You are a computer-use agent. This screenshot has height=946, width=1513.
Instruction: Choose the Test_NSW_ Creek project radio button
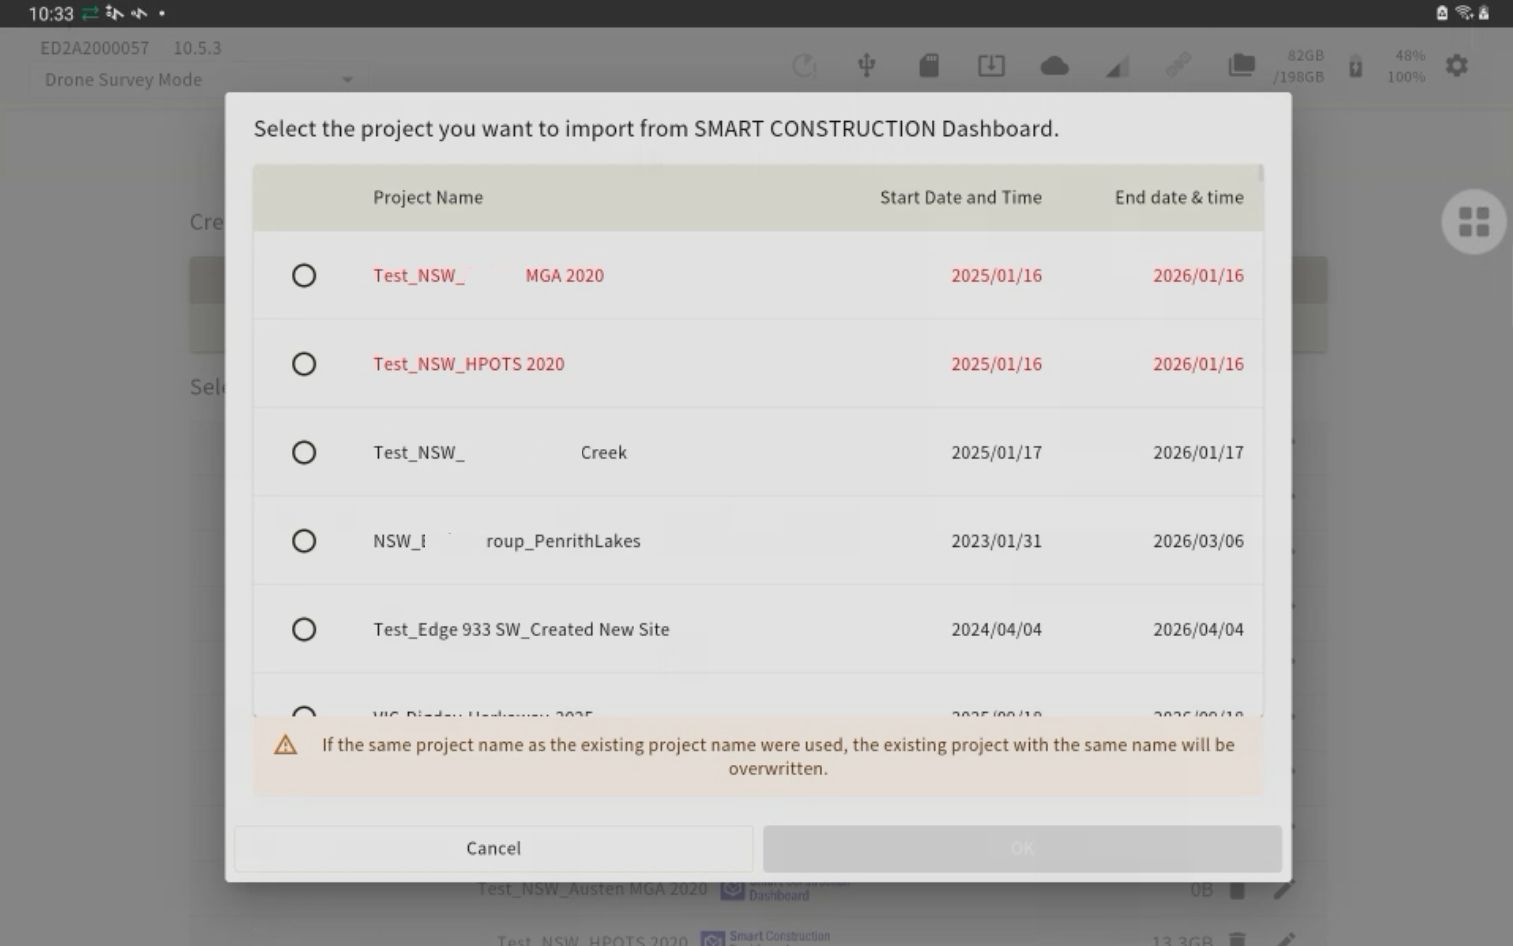click(x=304, y=452)
